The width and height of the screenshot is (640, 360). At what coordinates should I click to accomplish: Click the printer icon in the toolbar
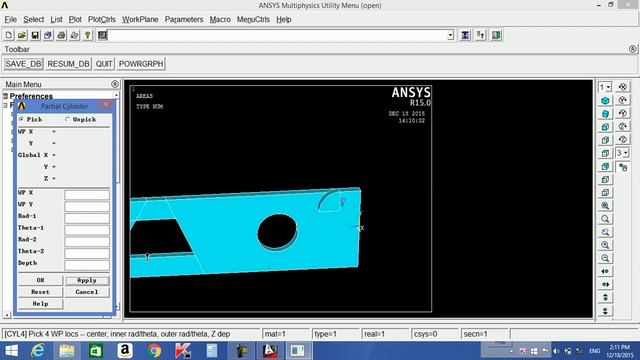tap(61, 35)
